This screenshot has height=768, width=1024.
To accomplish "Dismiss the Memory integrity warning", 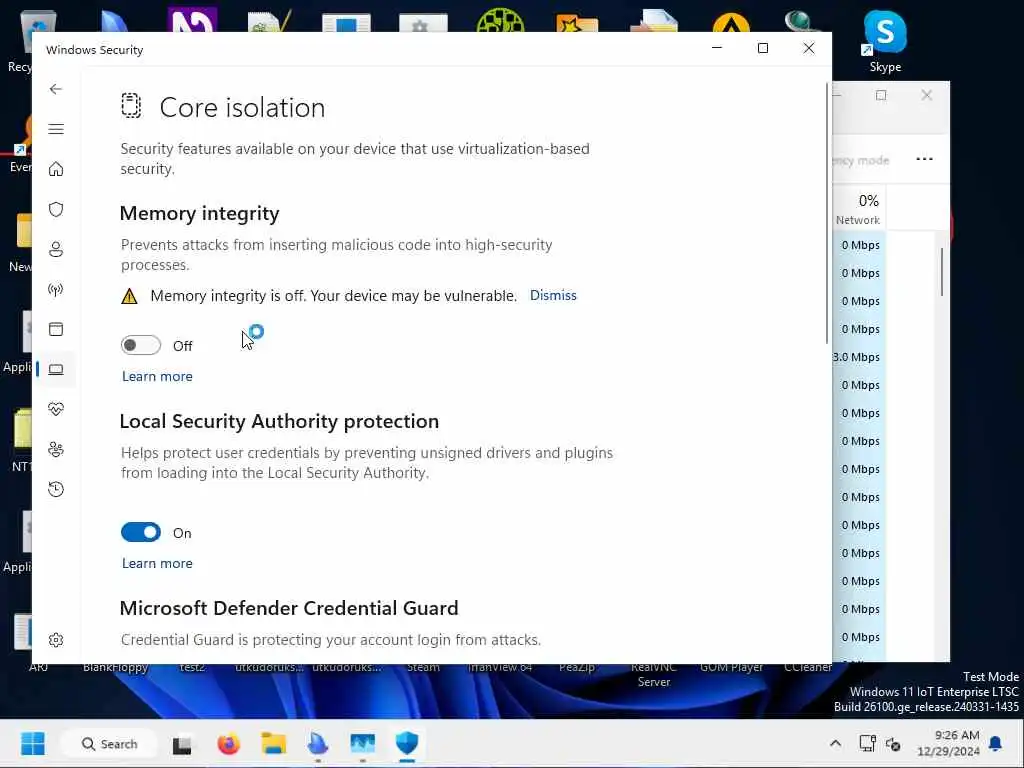I will click(x=553, y=295).
